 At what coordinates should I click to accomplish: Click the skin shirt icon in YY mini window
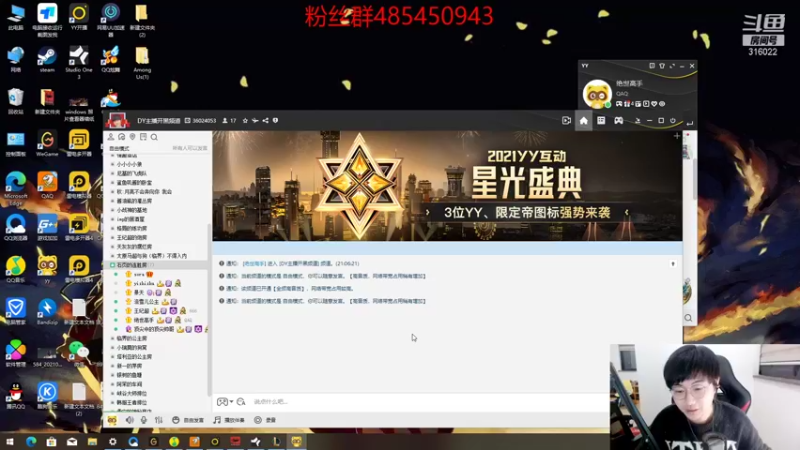pyautogui.click(x=662, y=66)
